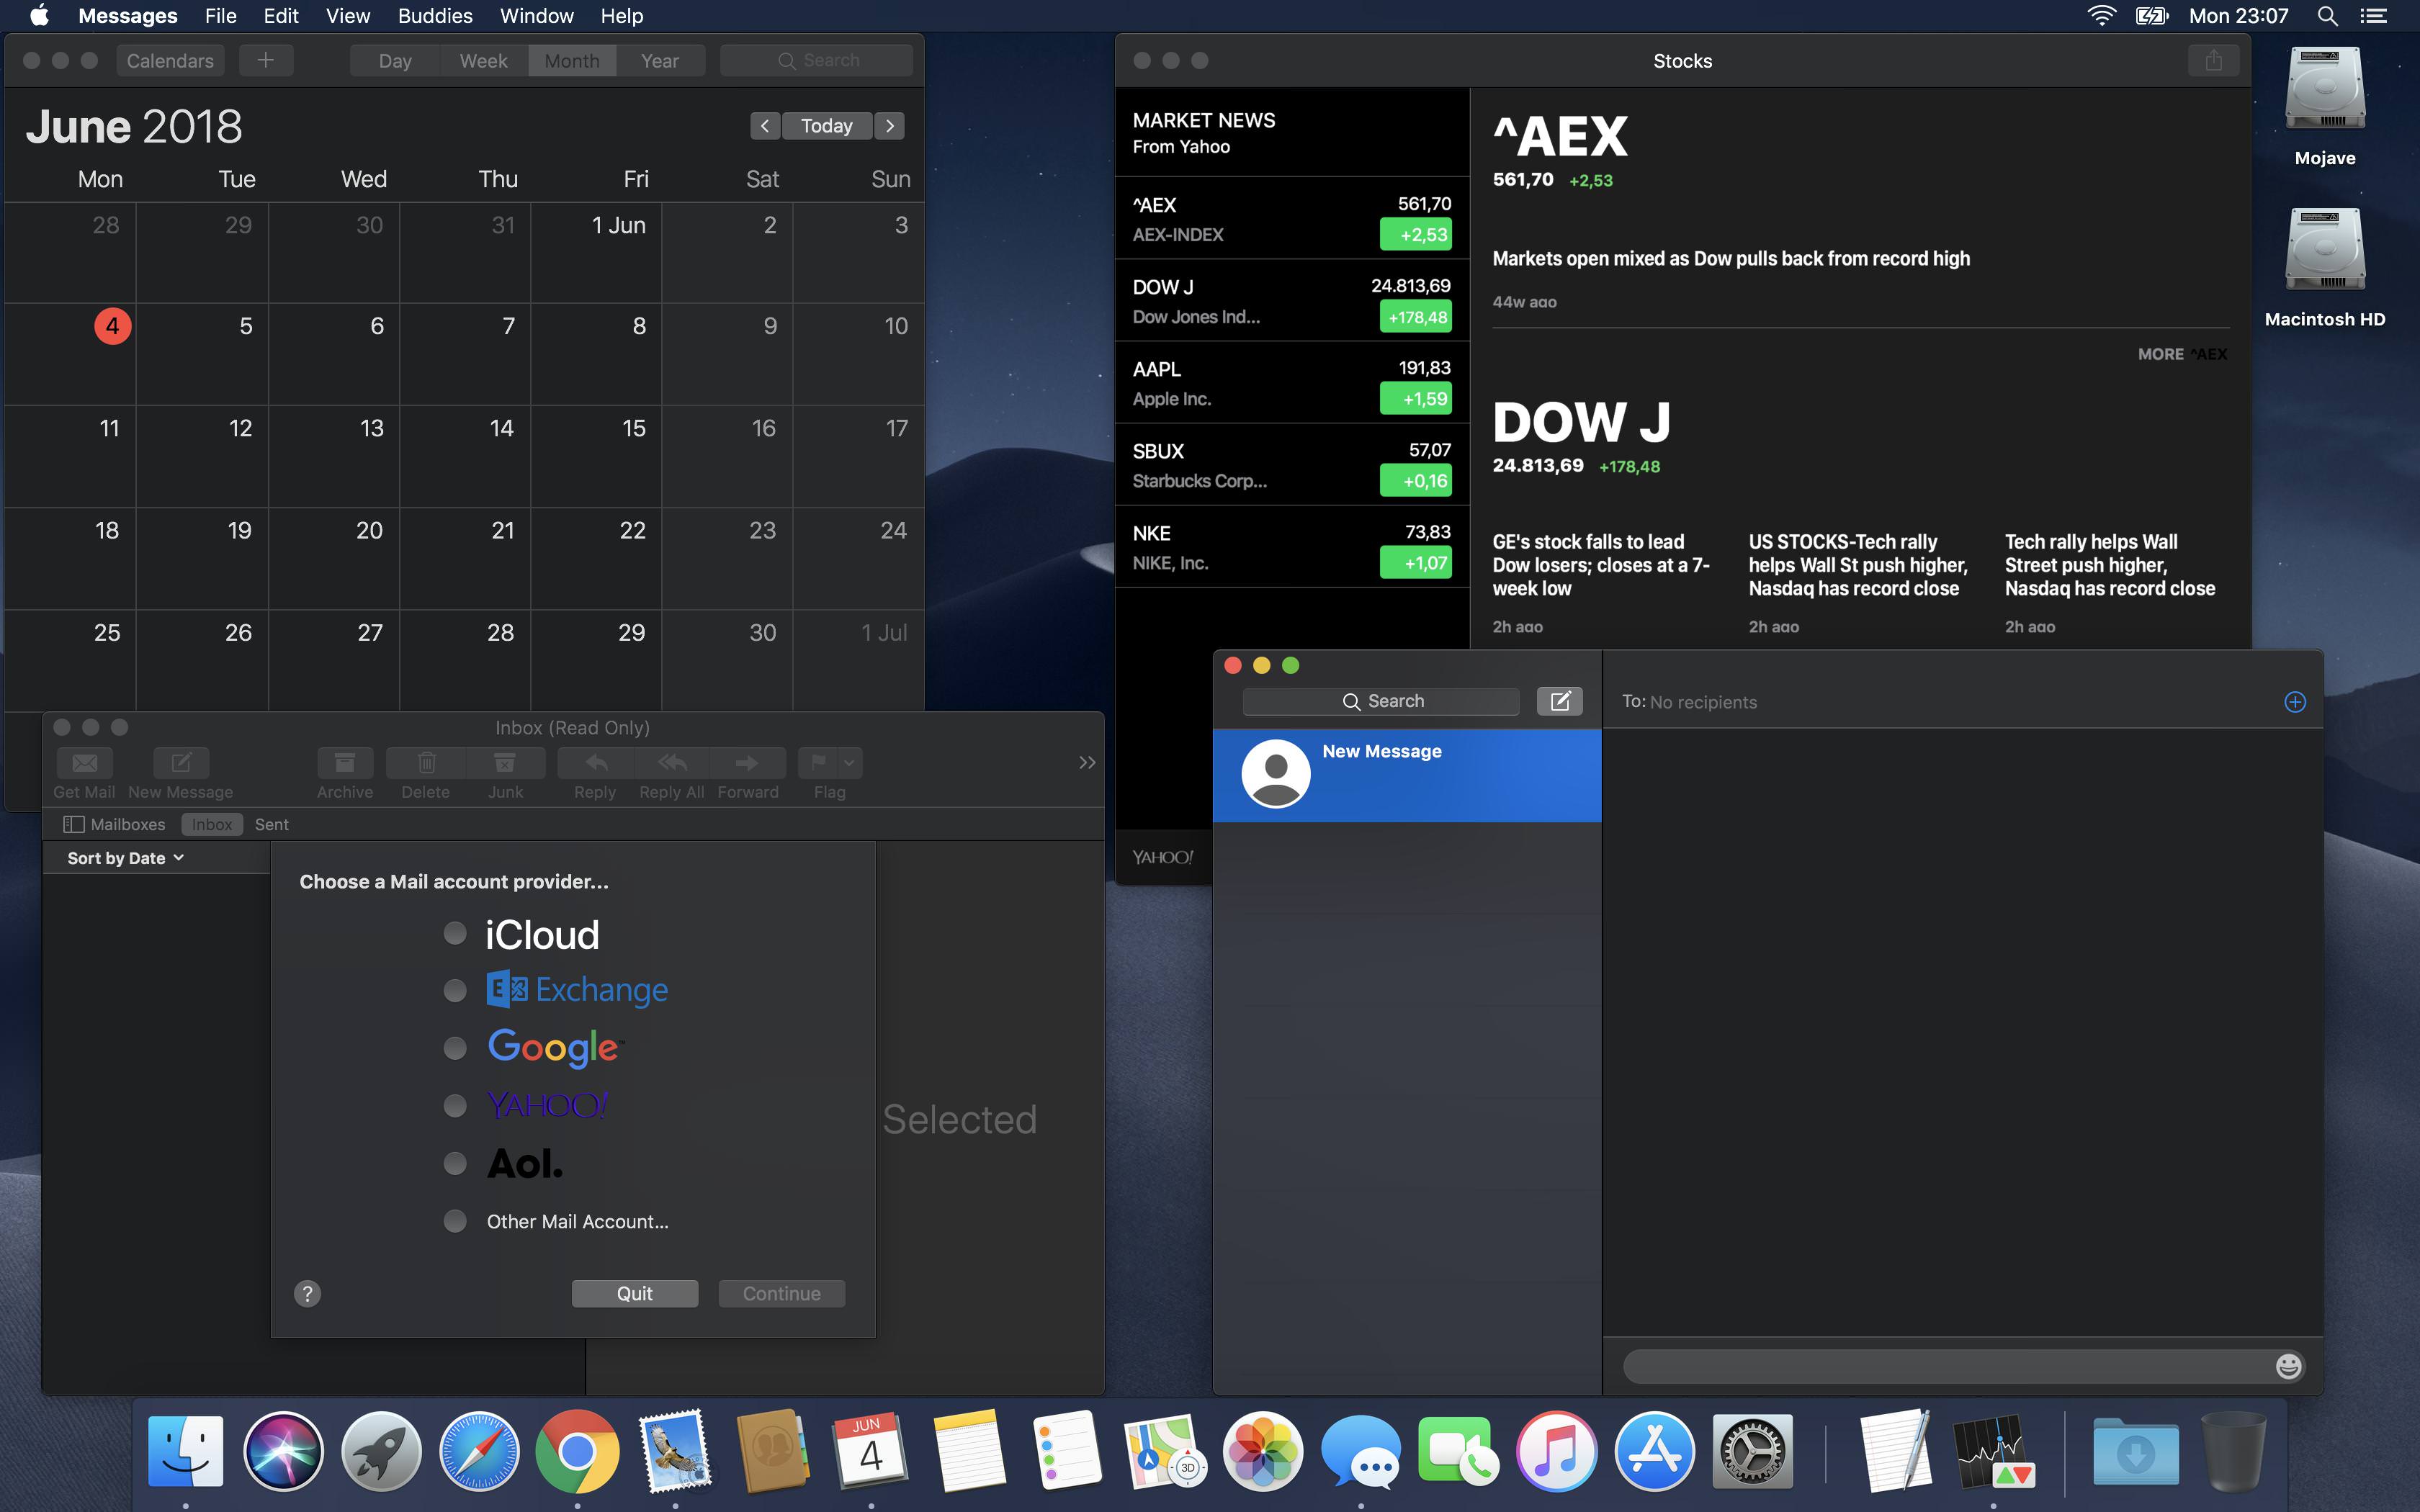Click the compose new message icon in Messages
This screenshot has height=1512, width=2420.
point(1559,701)
